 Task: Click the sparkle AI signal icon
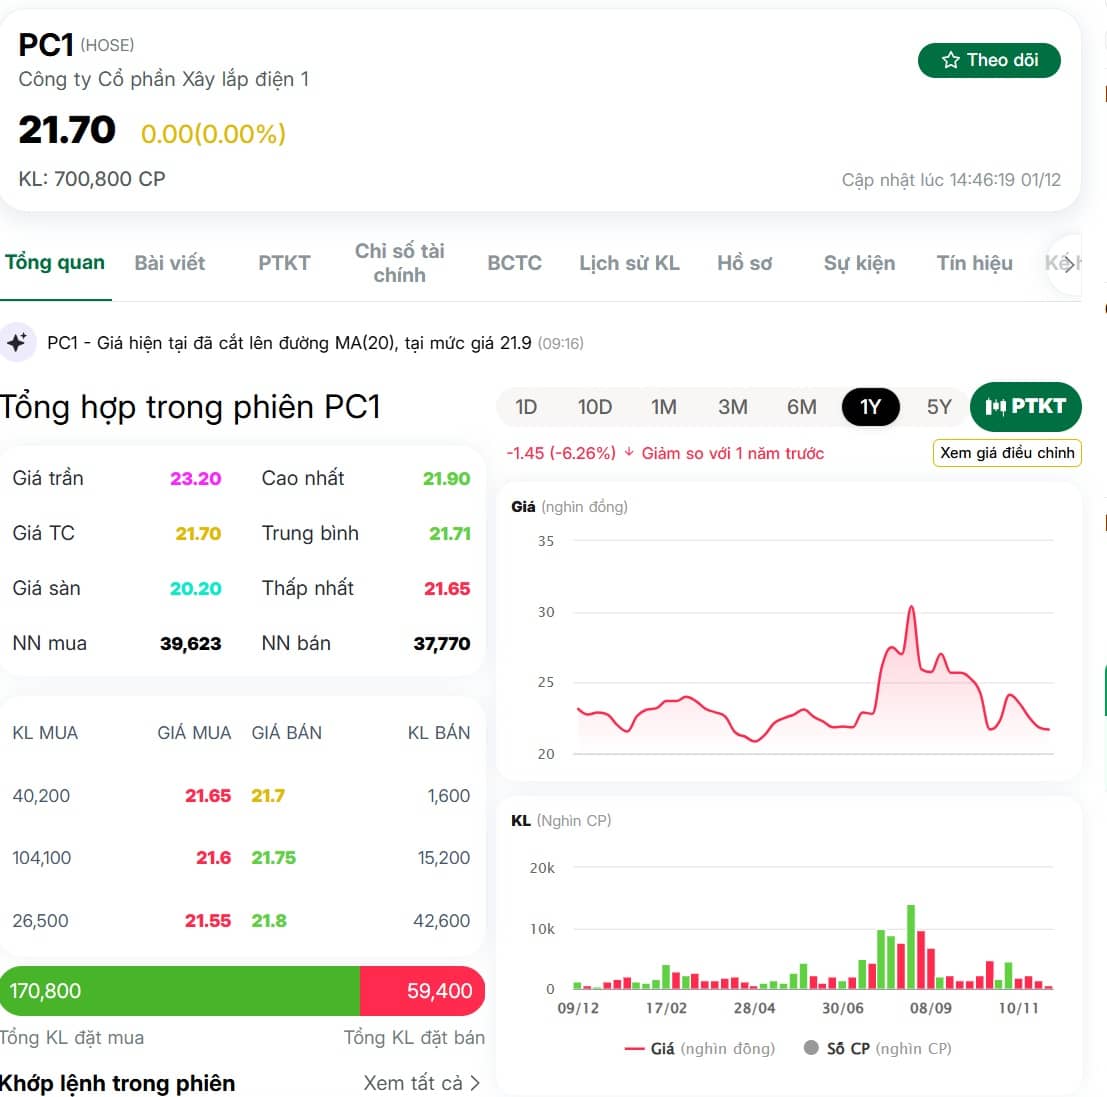click(x=17, y=342)
